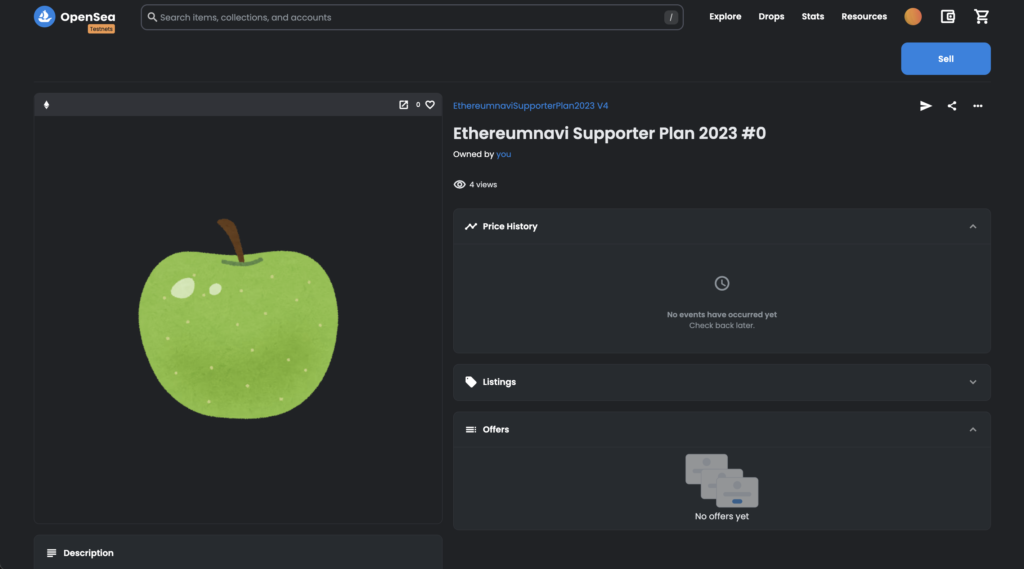Click the slash shortcut key in search
1024x569 pixels.
[671, 18]
